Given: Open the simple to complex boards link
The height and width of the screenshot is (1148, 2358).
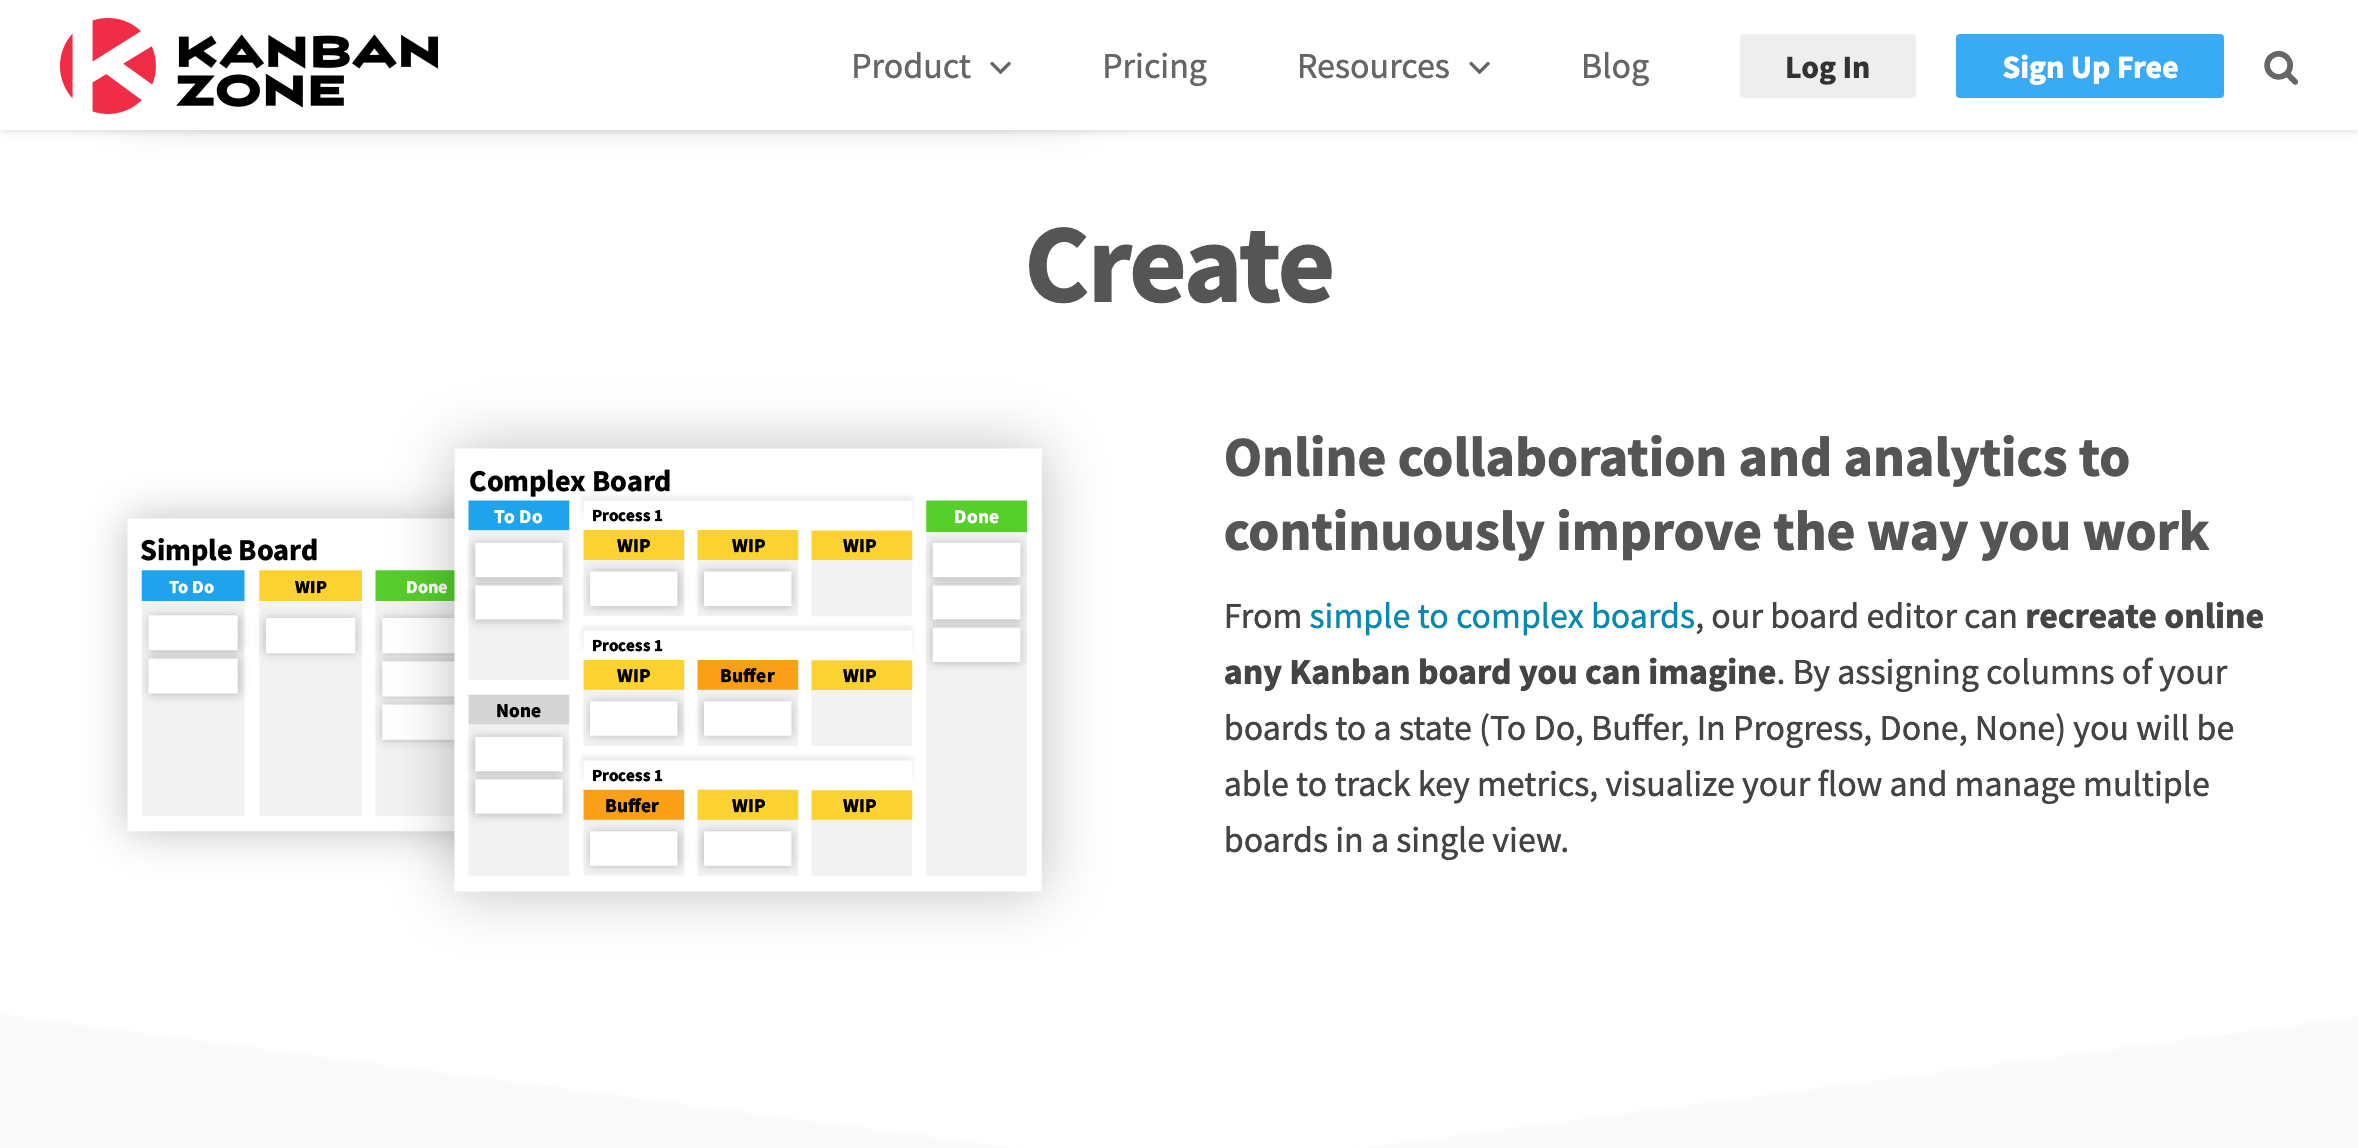Looking at the screenshot, I should [x=1498, y=616].
